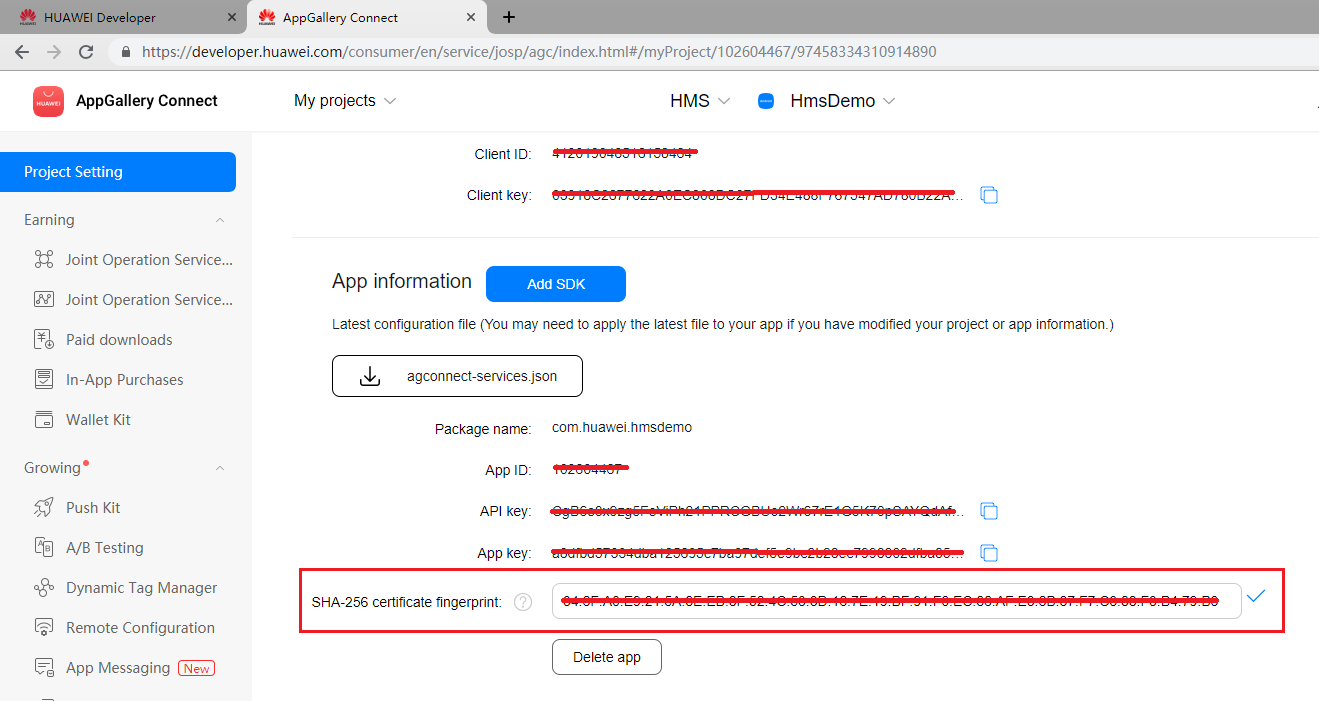Click the site padlock icon
The height and width of the screenshot is (701, 1319).
pyautogui.click(x=126, y=51)
